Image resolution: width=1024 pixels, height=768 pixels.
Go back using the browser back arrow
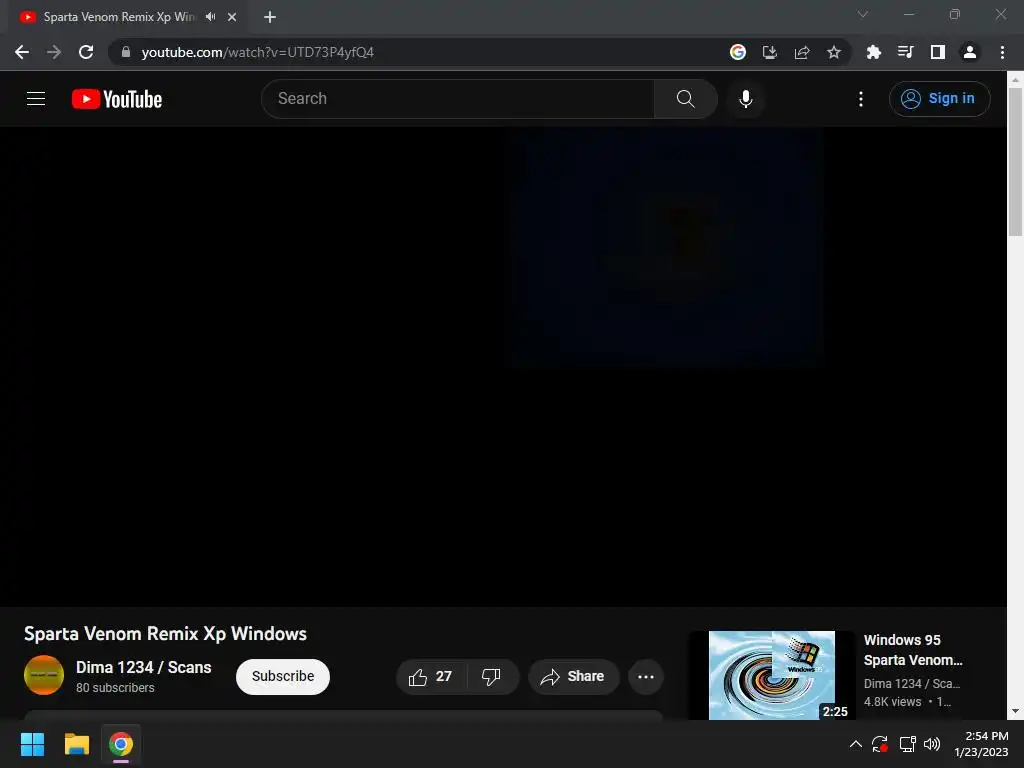point(22,52)
